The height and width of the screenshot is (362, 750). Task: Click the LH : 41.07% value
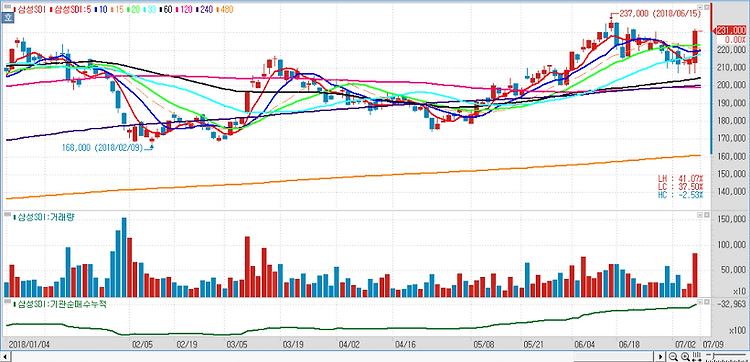(680, 178)
